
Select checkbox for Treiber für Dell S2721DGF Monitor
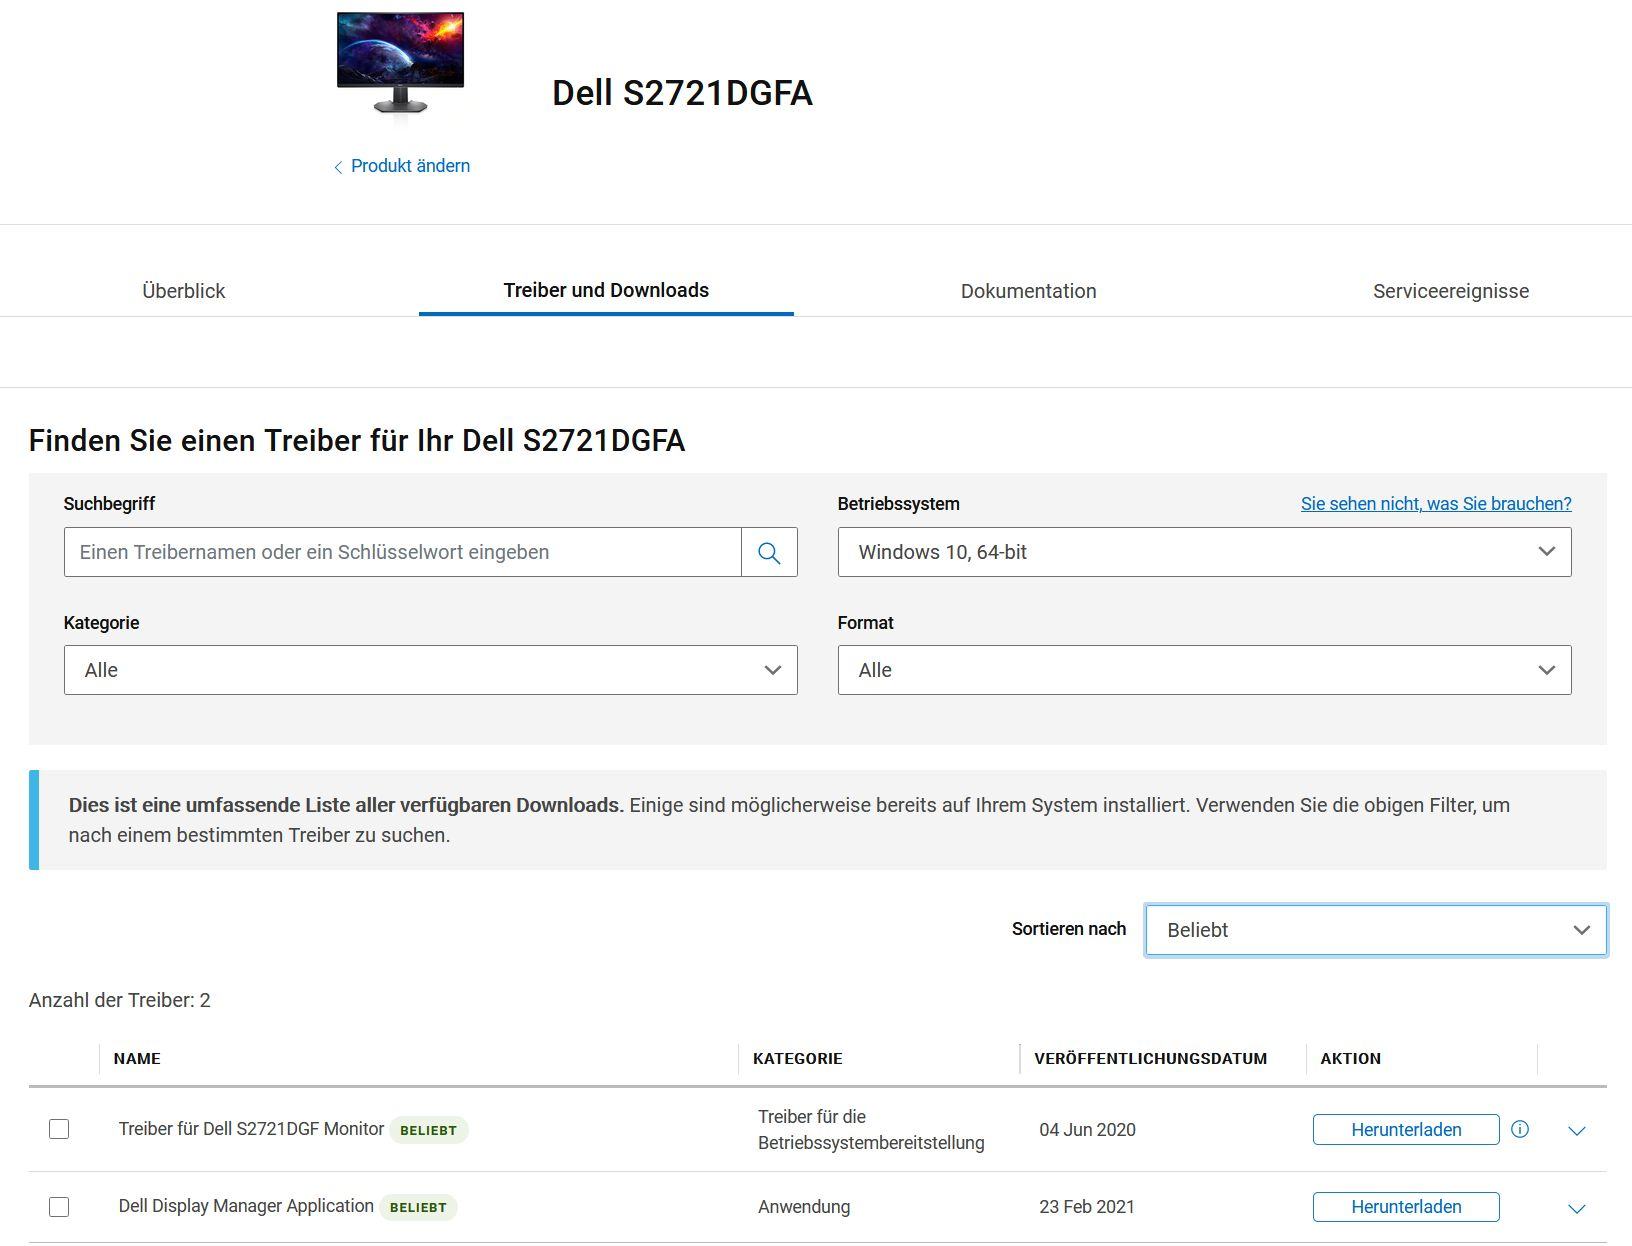[x=59, y=1129]
